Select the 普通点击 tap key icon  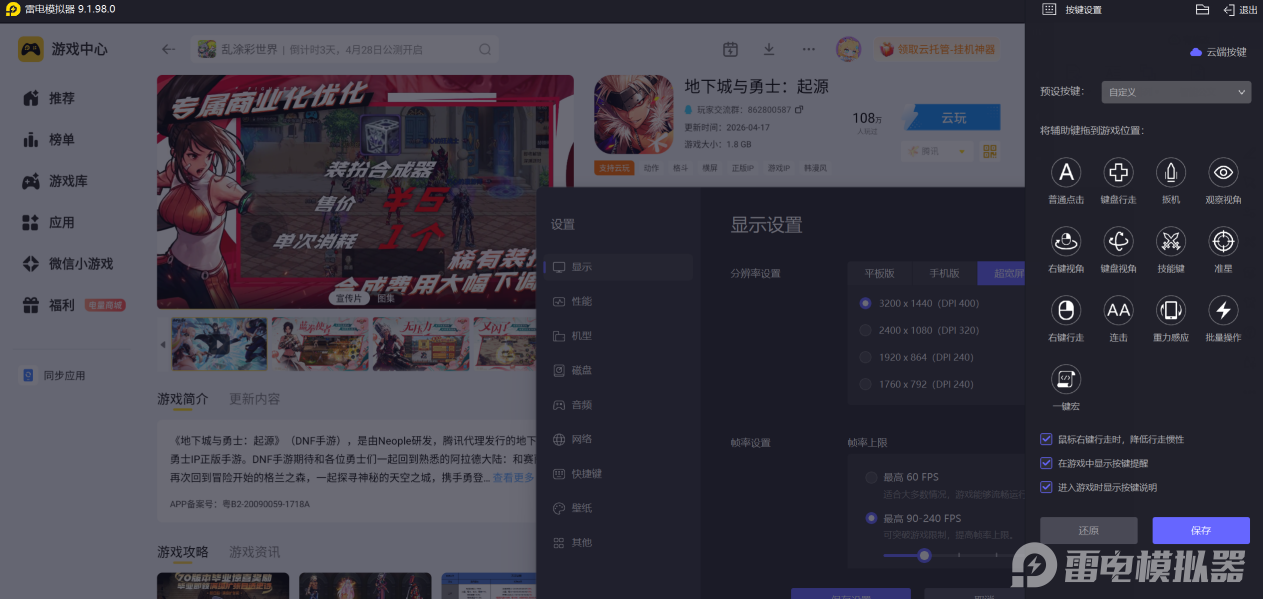pos(1066,172)
